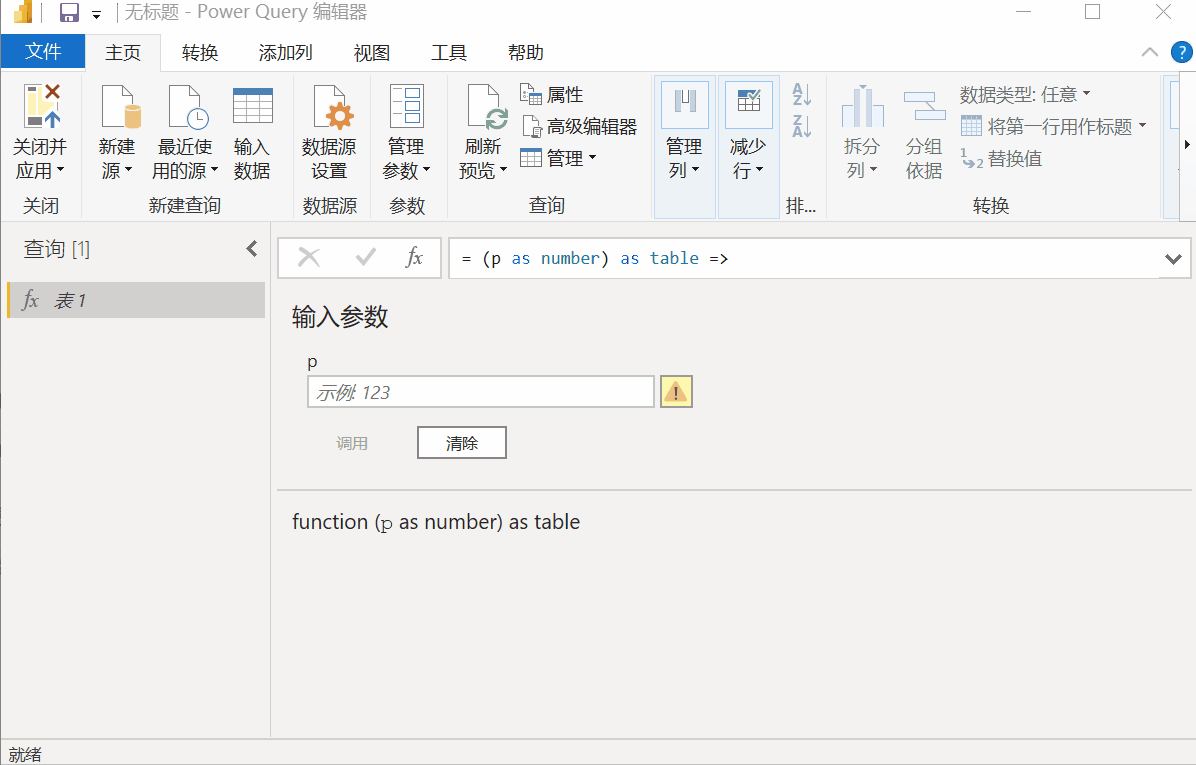Switch to the 工具 (Tools) tab
1196x765 pixels.
tap(448, 53)
